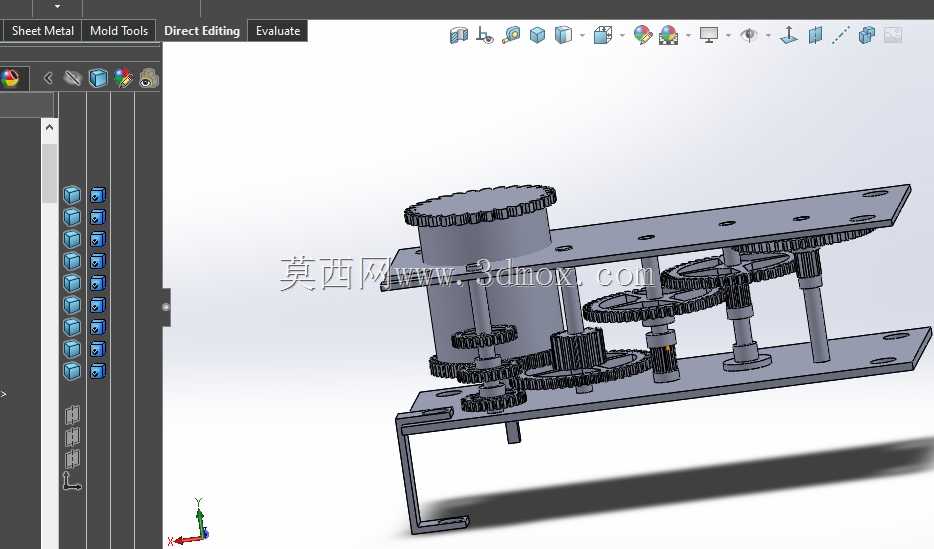Open Edit Appearance color ball with pencil
Image resolution: width=934 pixels, height=549 pixels.
coord(643,35)
